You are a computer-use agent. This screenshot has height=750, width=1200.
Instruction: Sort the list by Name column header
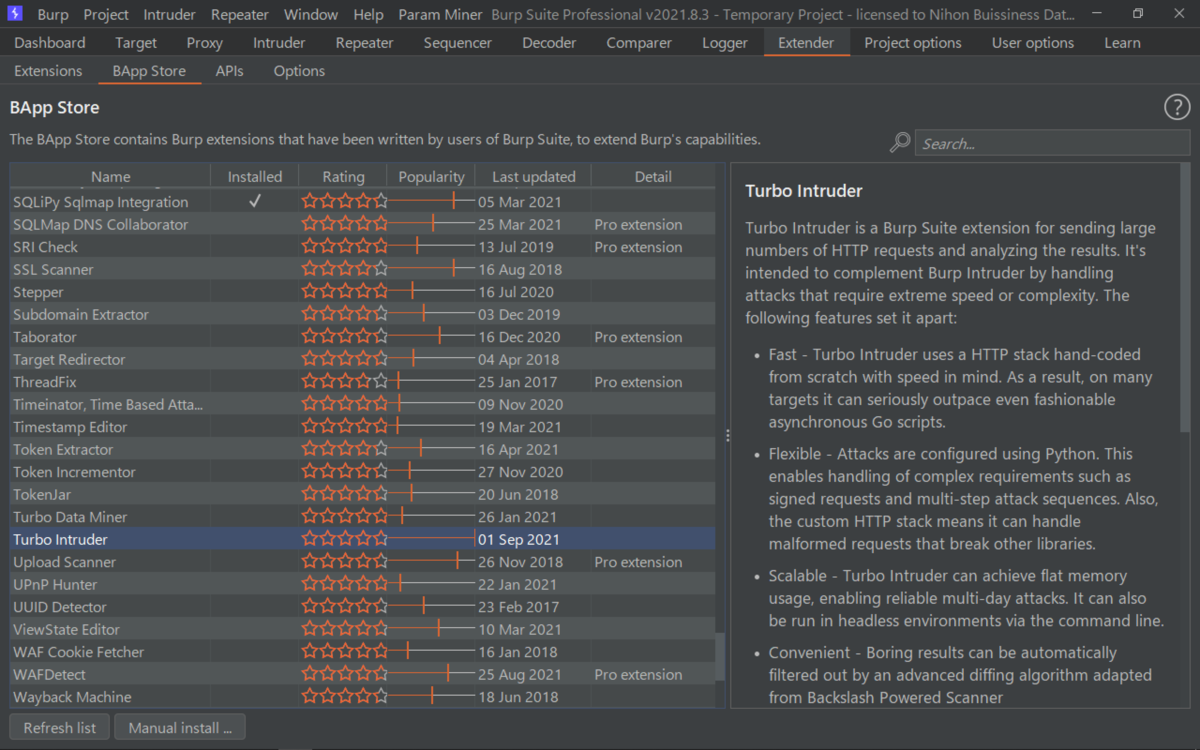[110, 176]
